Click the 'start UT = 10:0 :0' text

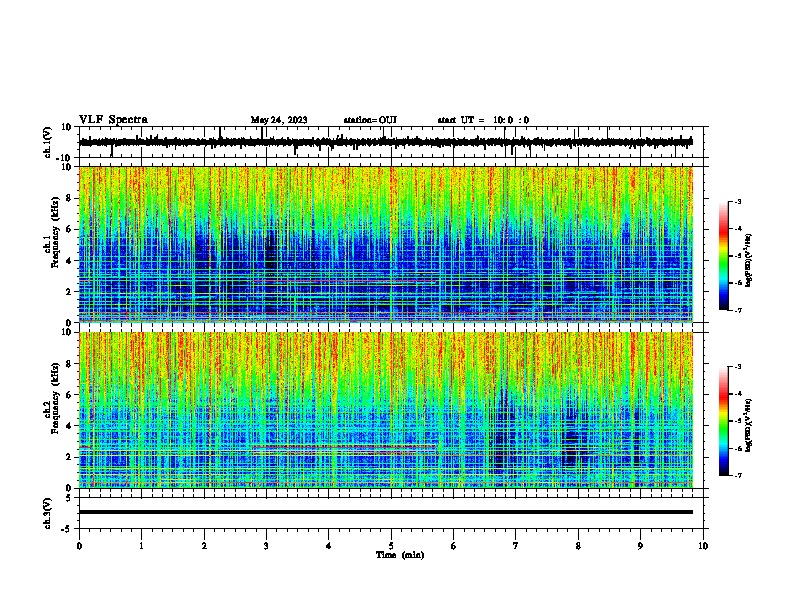[x=483, y=120]
